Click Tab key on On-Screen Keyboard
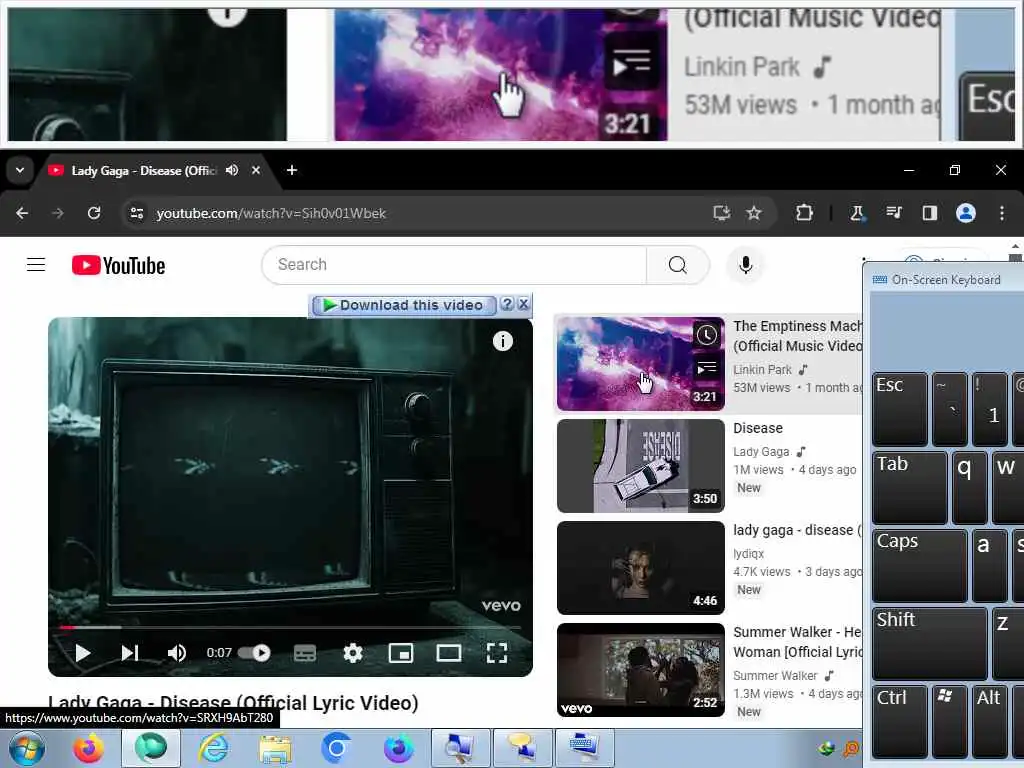Viewport: 1024px width, 768px height. click(x=909, y=487)
